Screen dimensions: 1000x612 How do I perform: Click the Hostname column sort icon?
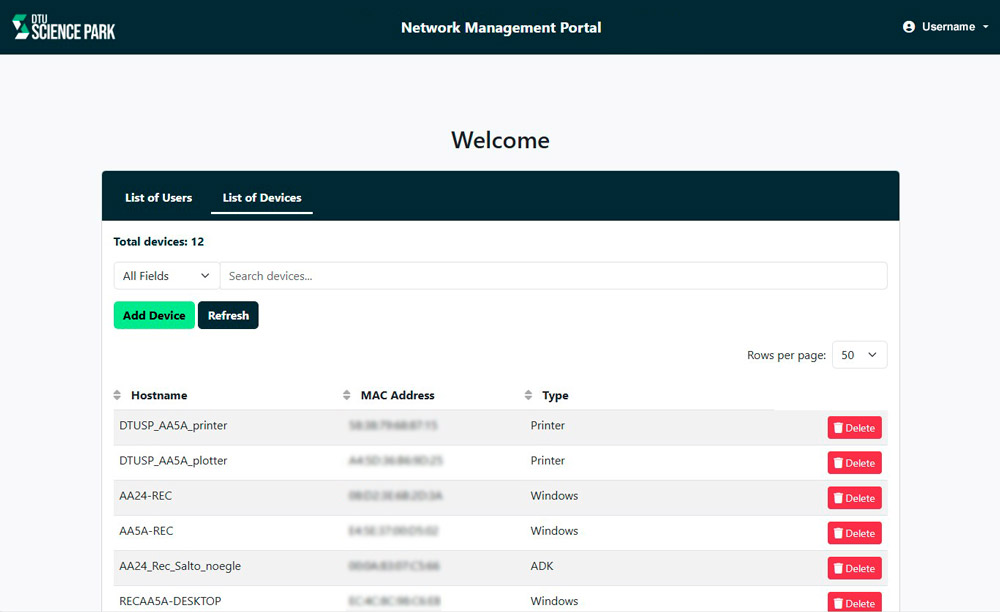(x=117, y=395)
